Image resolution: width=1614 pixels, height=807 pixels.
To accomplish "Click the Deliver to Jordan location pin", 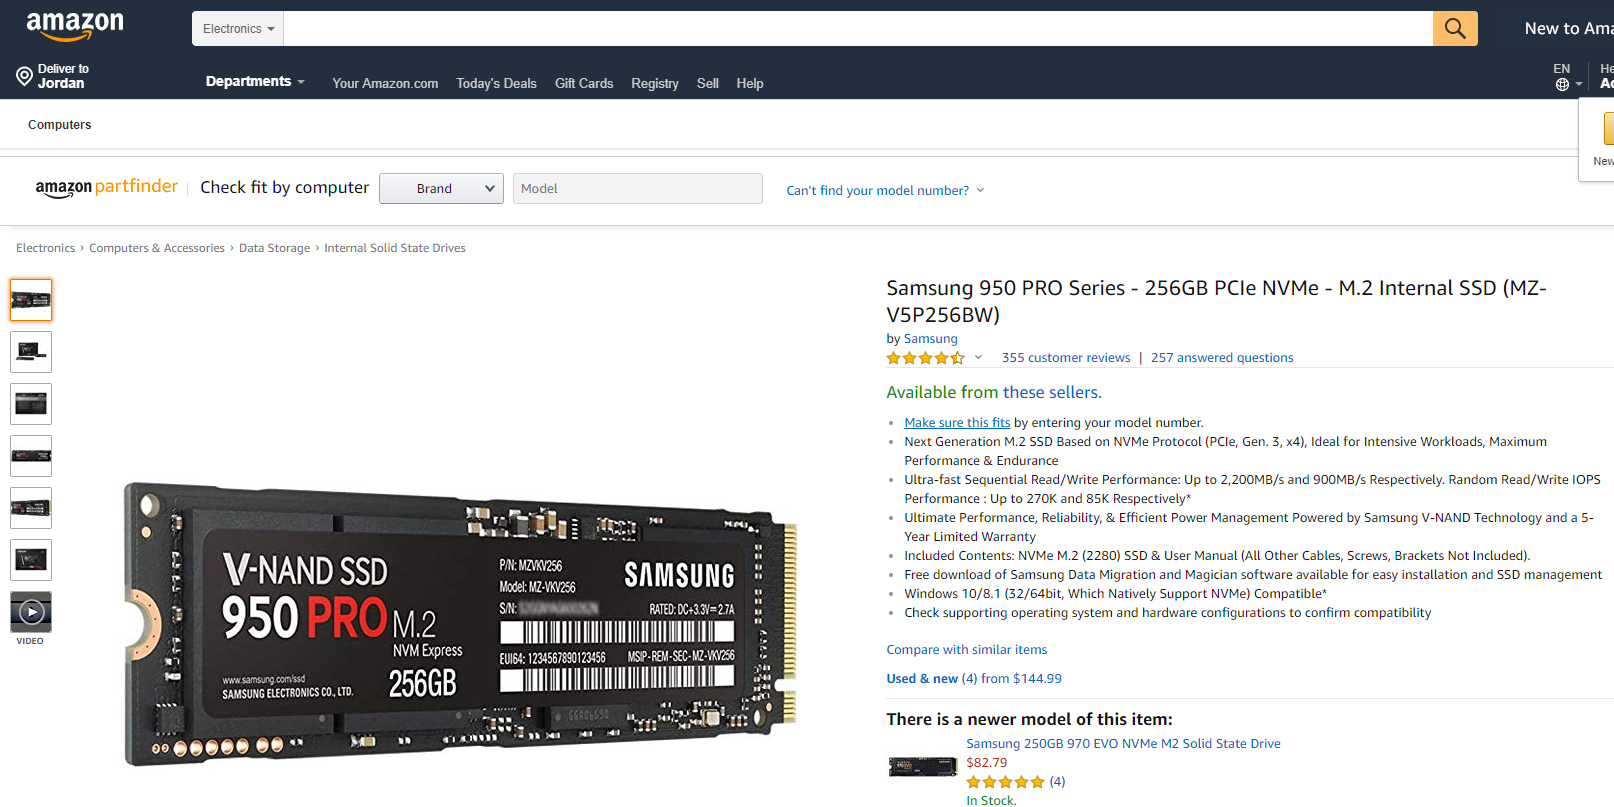I will (25, 76).
